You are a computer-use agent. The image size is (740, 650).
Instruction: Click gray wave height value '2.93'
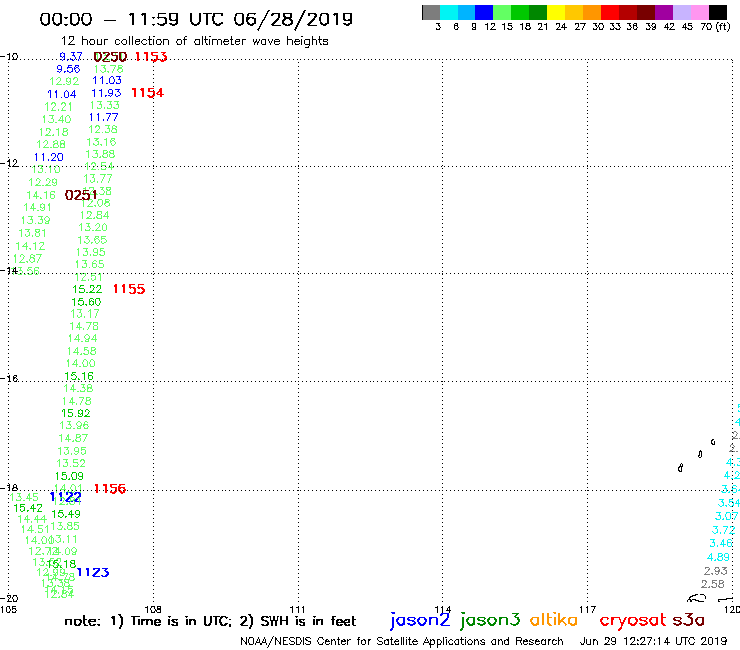[x=716, y=571]
